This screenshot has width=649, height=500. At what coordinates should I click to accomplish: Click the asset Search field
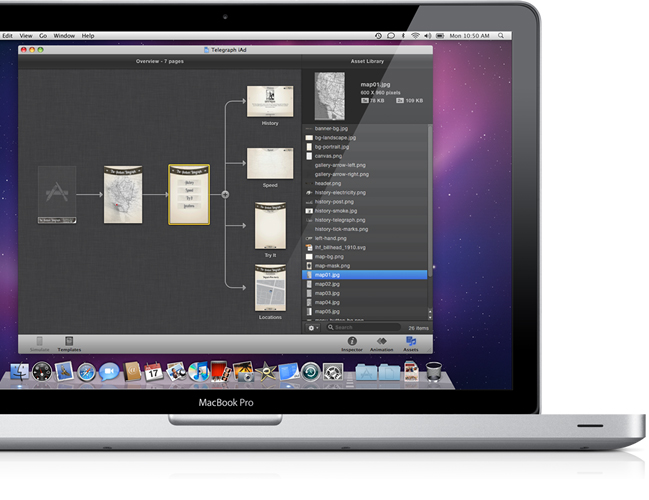364,327
